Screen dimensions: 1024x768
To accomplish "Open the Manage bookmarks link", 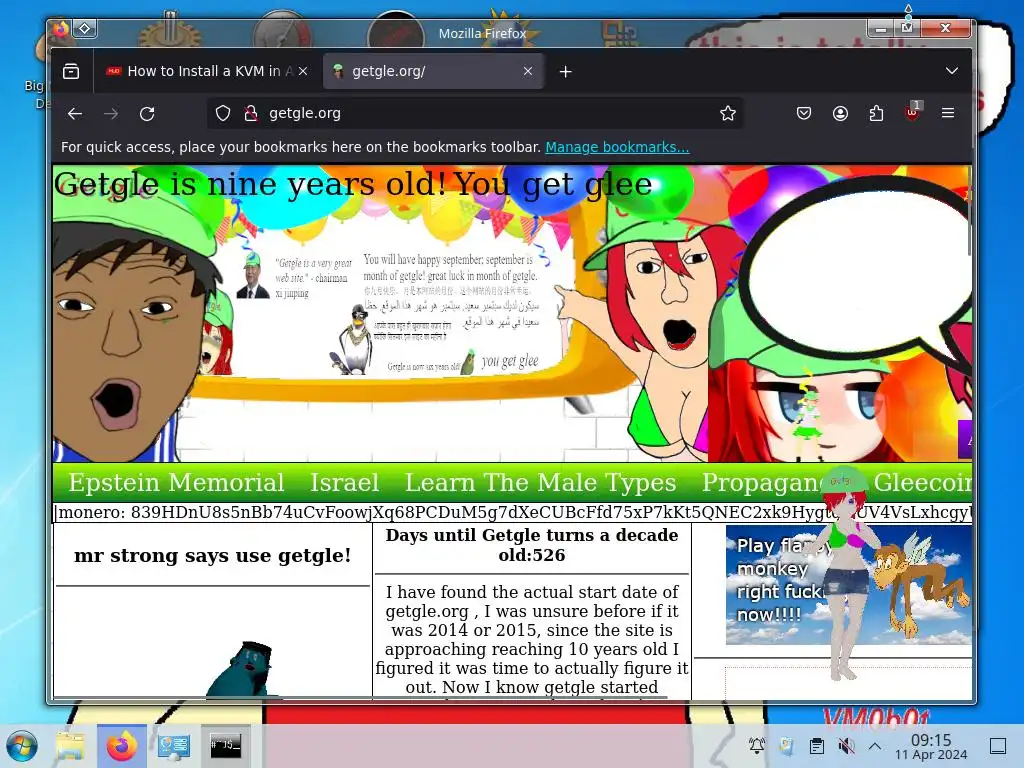I will pos(617,147).
